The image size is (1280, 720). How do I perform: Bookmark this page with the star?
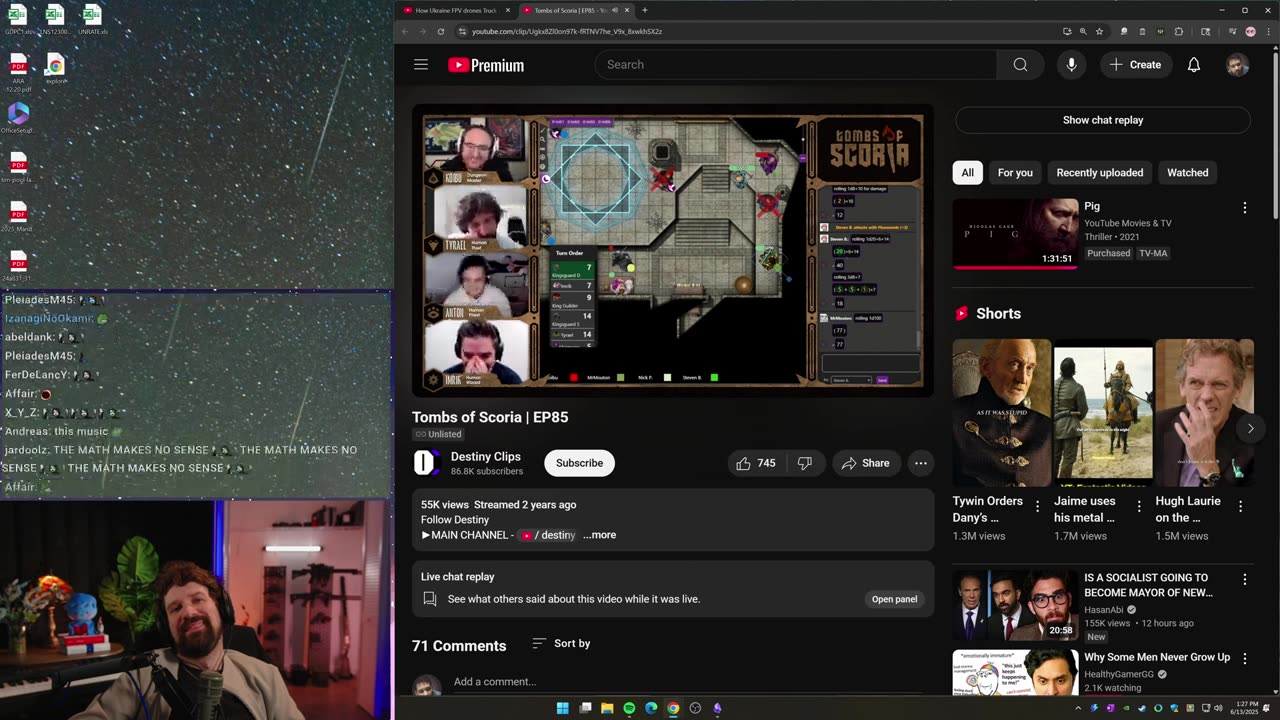pos(1099,31)
